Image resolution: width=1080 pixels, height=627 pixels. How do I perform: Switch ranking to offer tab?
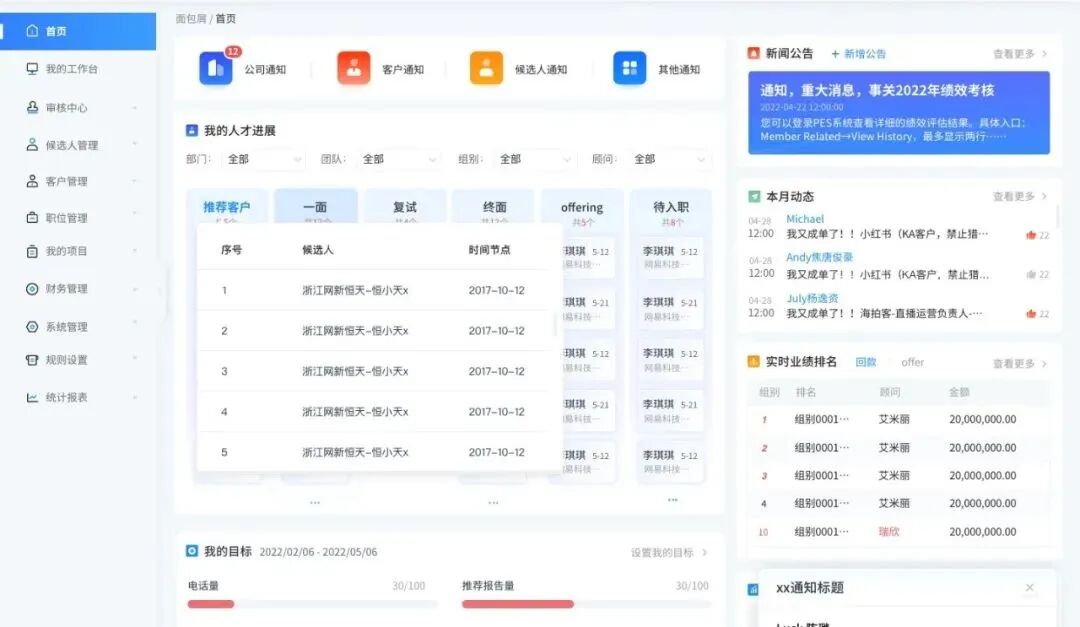coord(913,362)
